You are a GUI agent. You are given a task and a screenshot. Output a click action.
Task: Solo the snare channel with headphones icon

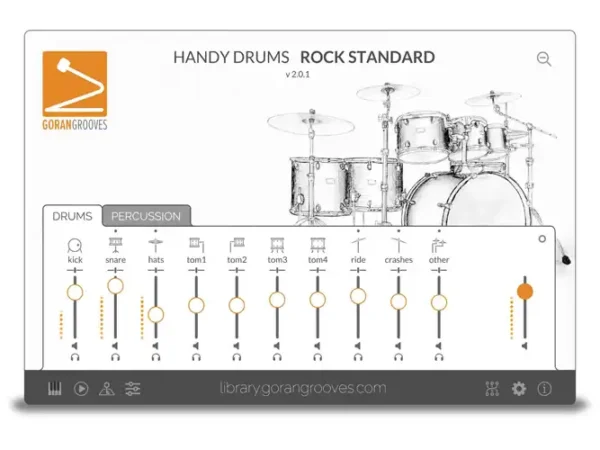[115, 357]
